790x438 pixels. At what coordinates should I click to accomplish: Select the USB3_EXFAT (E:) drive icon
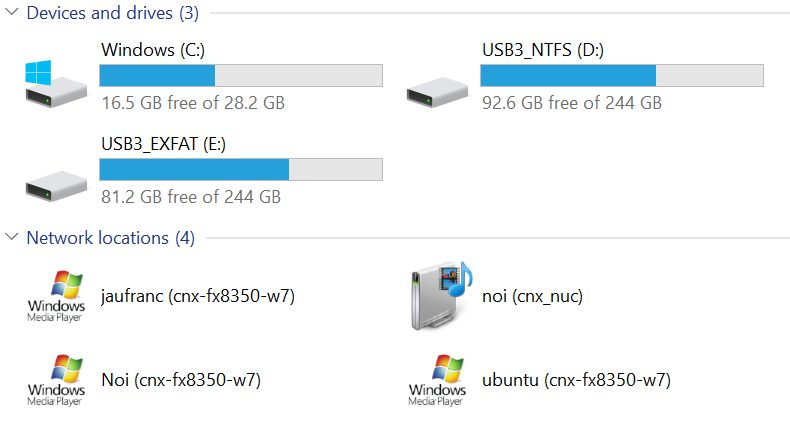(56, 186)
